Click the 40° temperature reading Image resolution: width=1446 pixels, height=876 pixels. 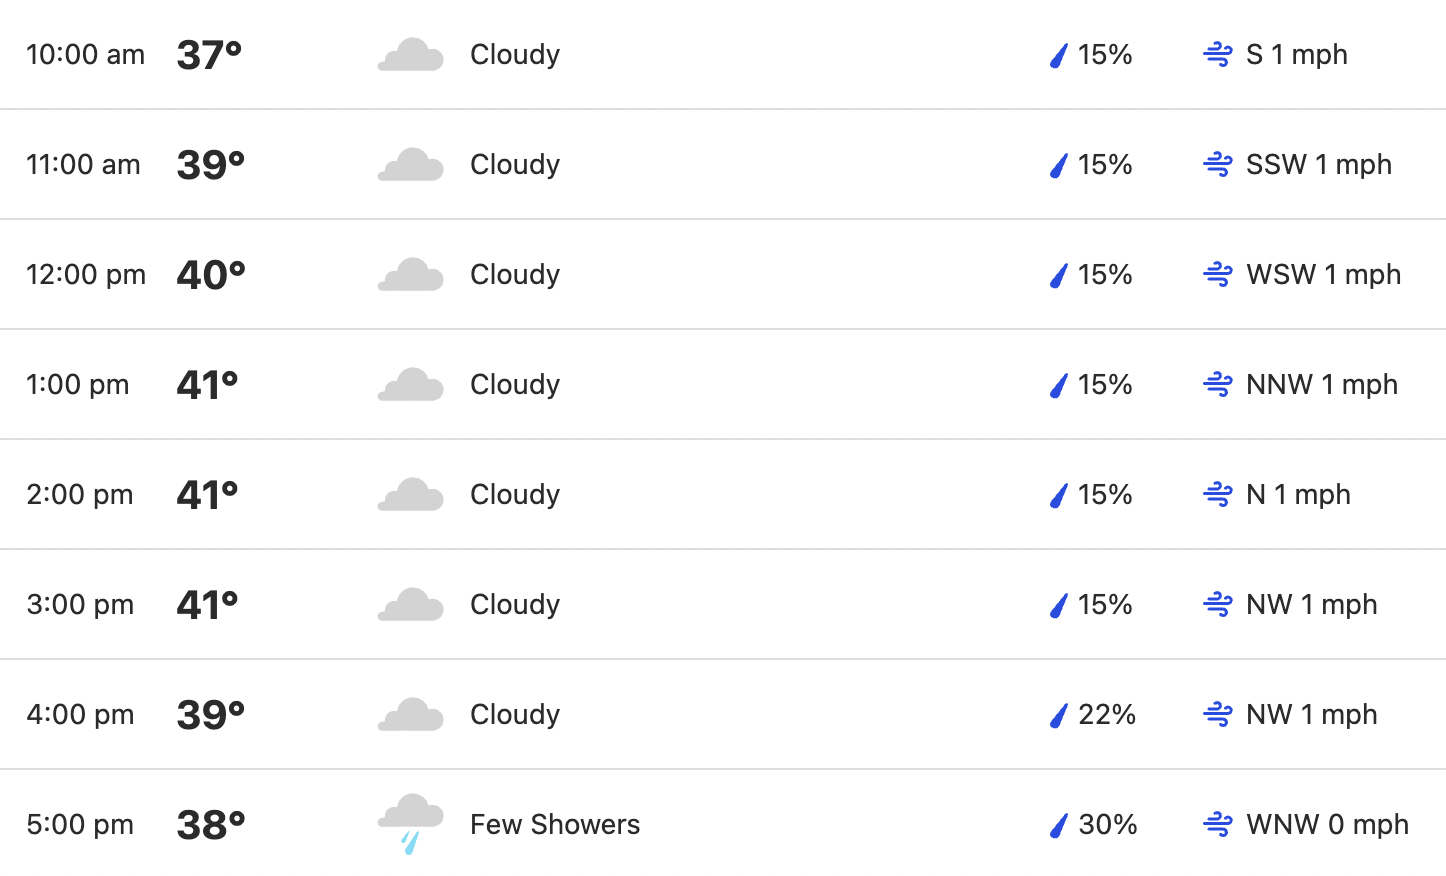pyautogui.click(x=211, y=274)
